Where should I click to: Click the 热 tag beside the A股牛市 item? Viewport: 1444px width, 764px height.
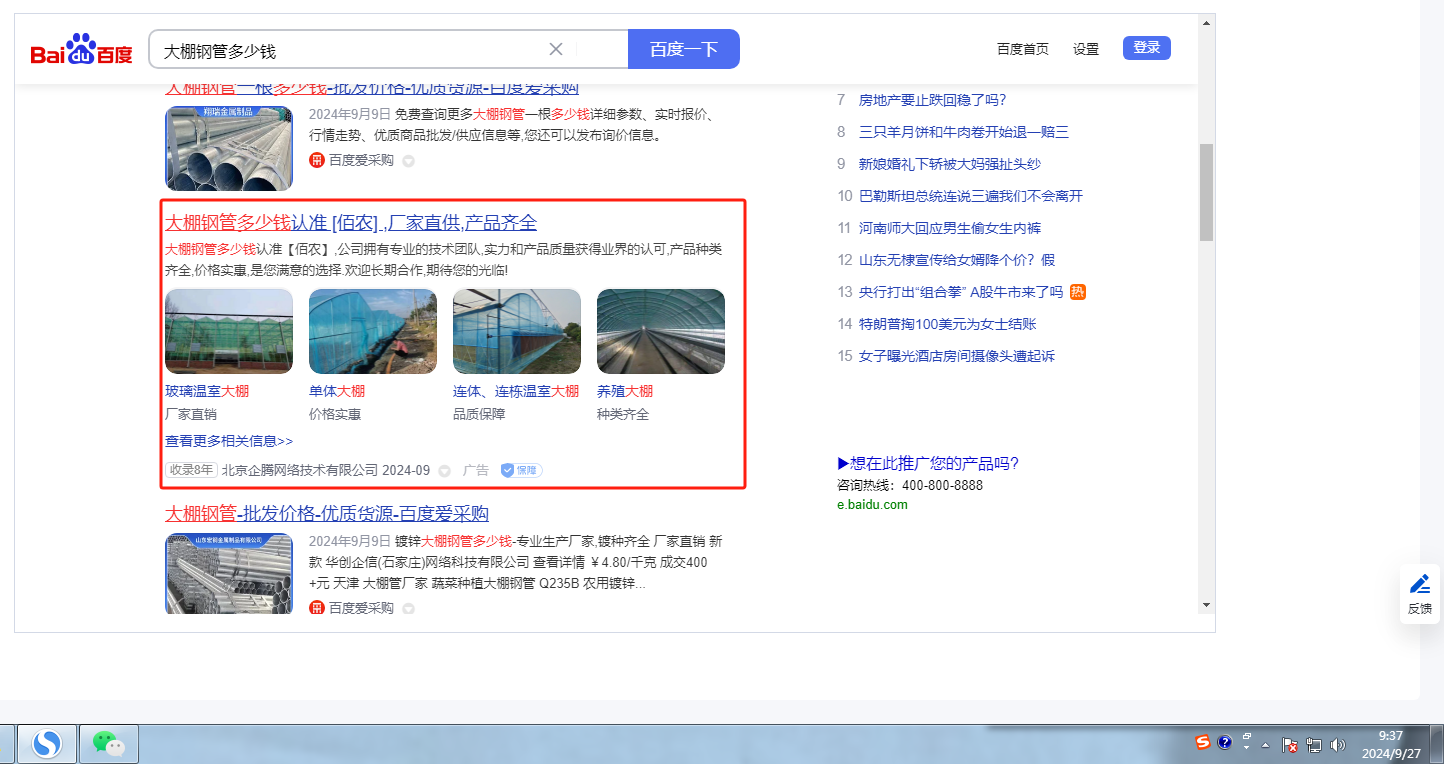[1078, 292]
